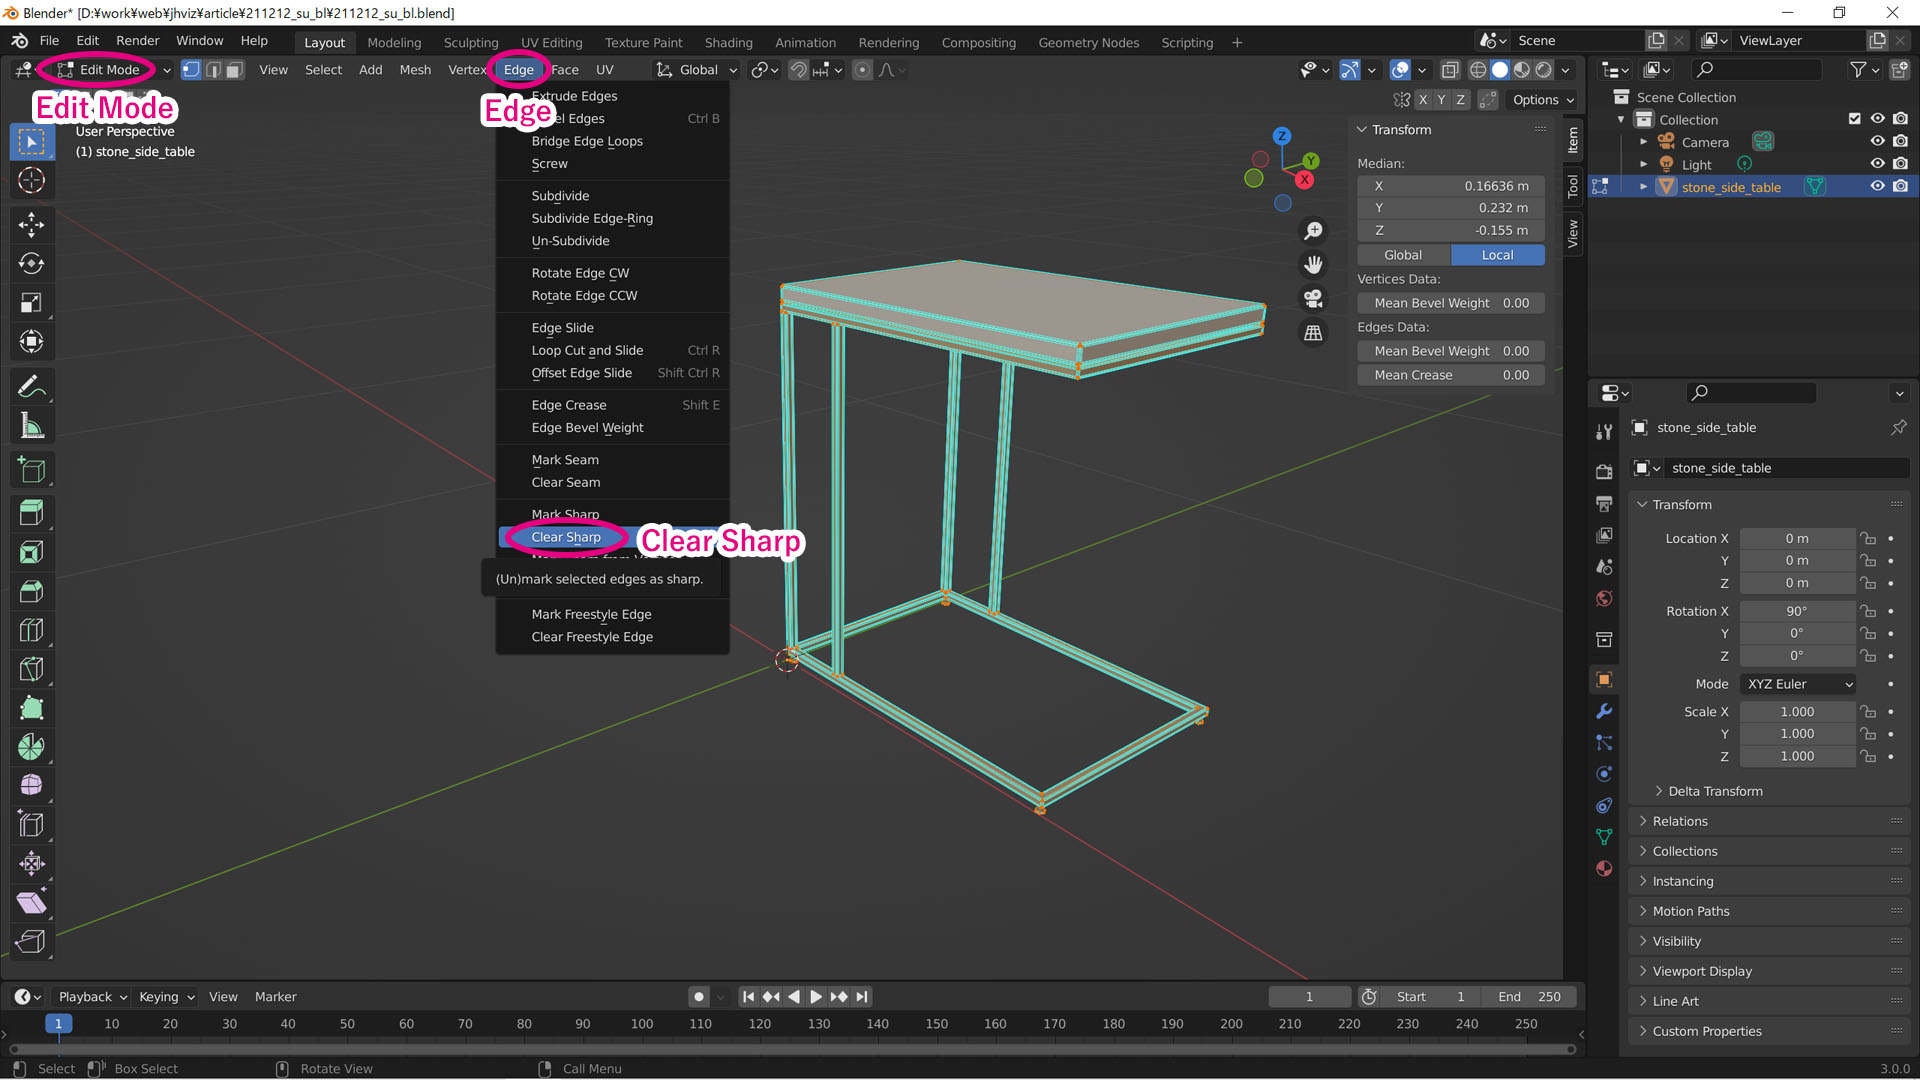The image size is (1920, 1080).
Task: Select the Move tool in left toolbar
Action: click(x=31, y=225)
